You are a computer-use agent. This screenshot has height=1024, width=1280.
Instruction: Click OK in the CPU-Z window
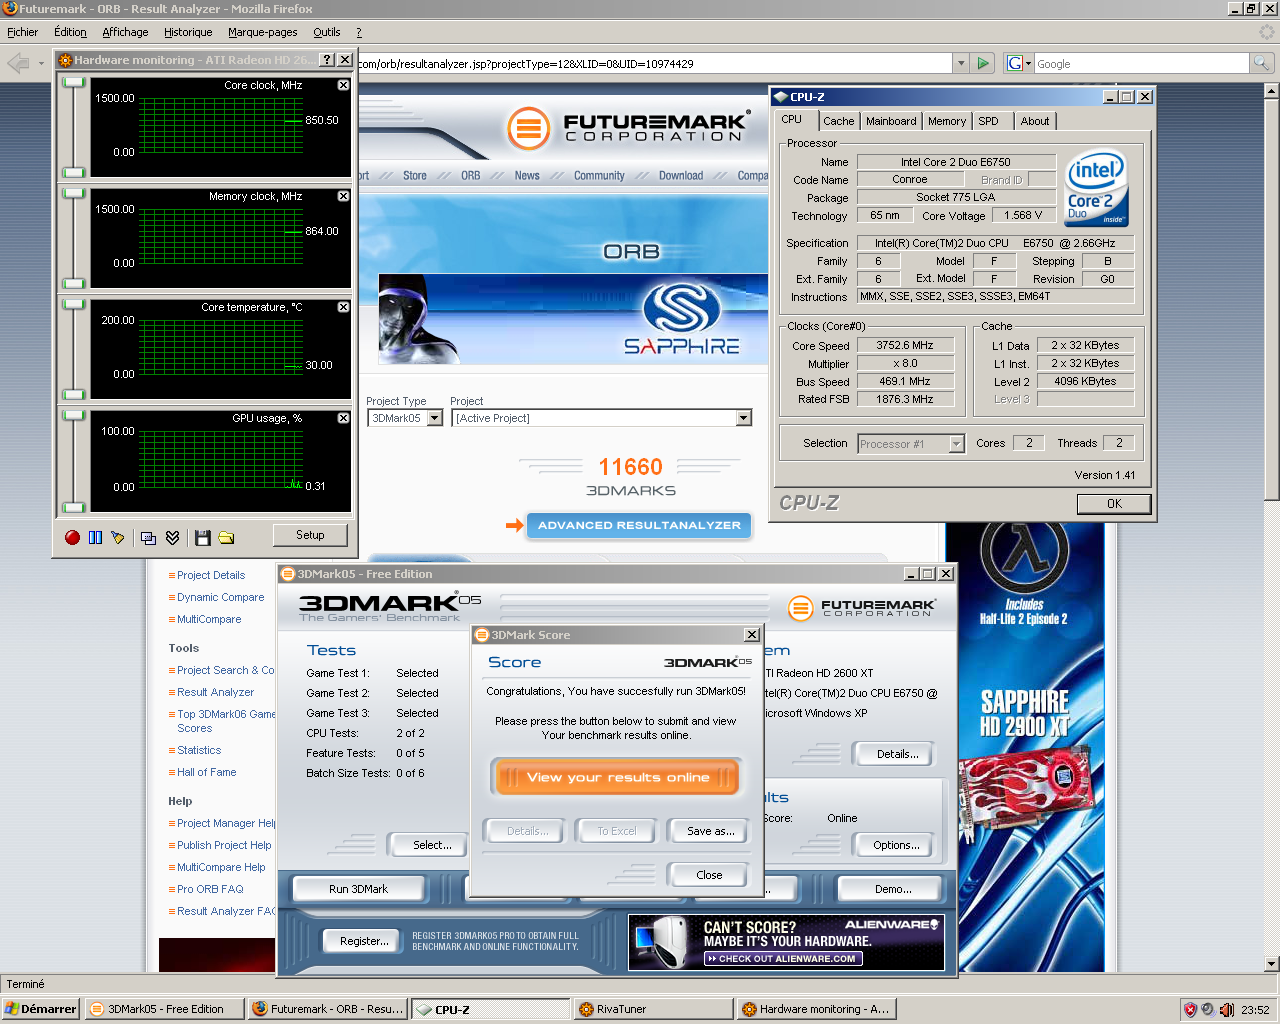[1114, 504]
